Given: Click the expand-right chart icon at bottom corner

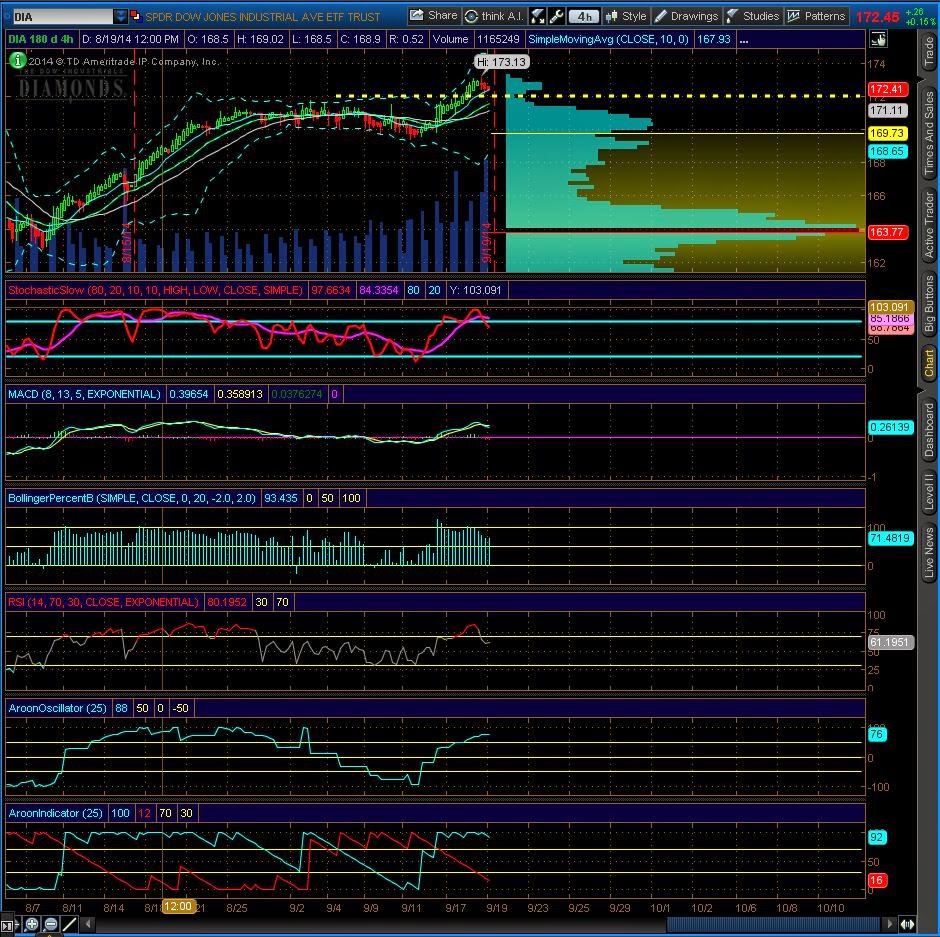Looking at the screenshot, I should coord(907,924).
